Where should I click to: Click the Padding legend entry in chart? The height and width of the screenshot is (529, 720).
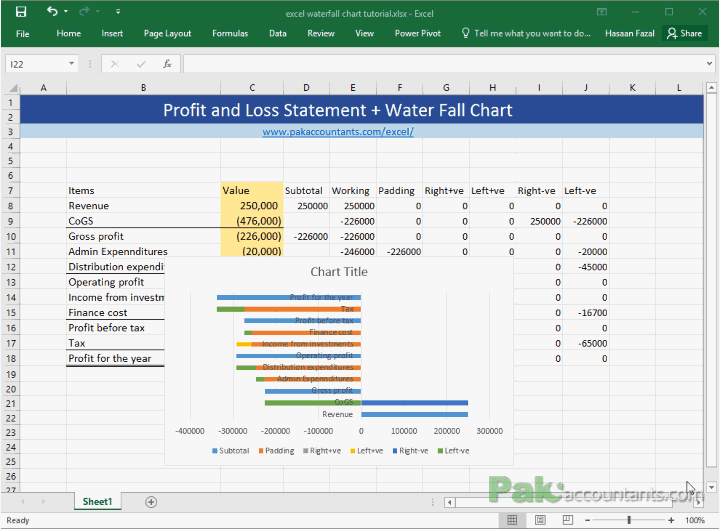pyautogui.click(x=276, y=451)
